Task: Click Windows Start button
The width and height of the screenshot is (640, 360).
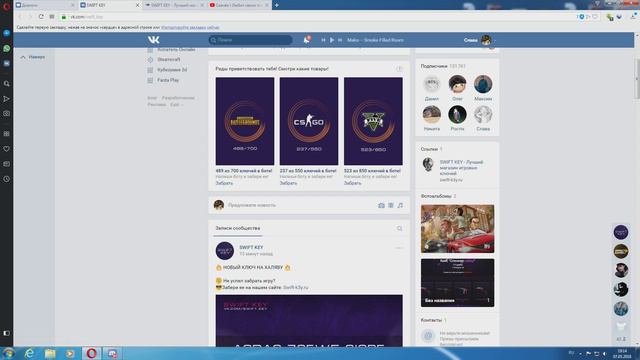Action: [x=8, y=353]
